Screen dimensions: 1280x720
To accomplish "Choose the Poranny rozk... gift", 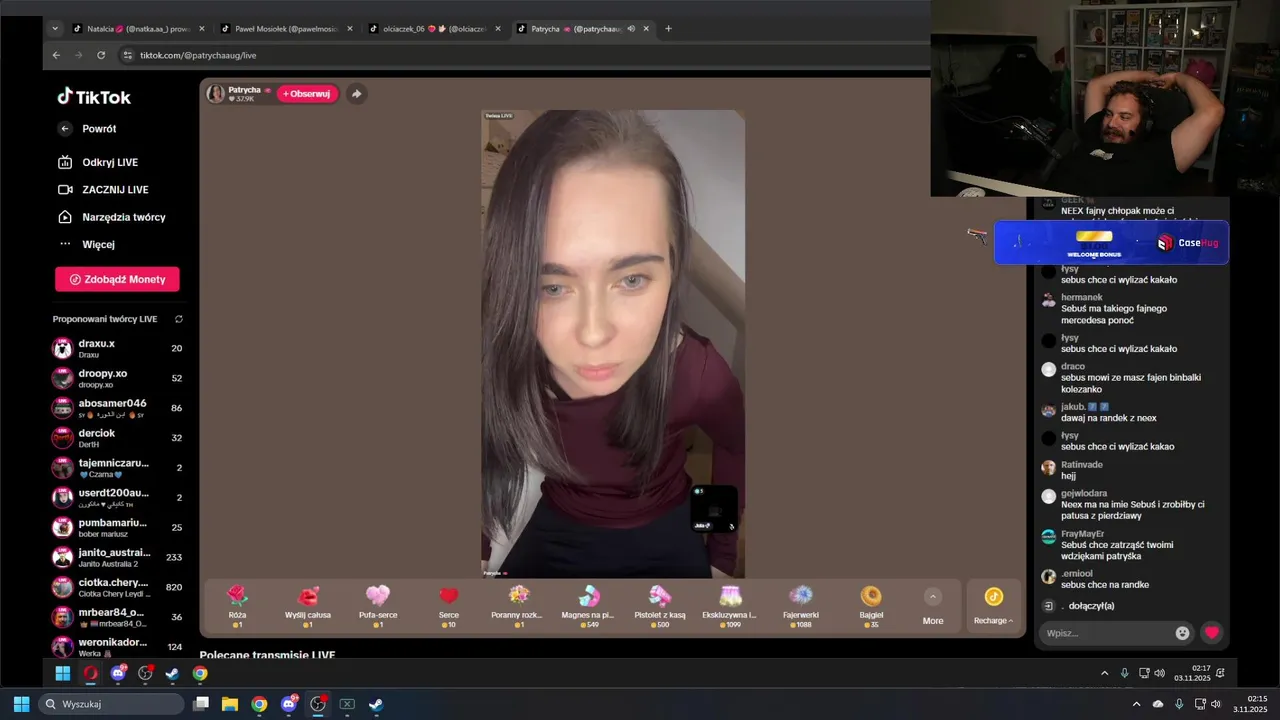I will click(519, 606).
